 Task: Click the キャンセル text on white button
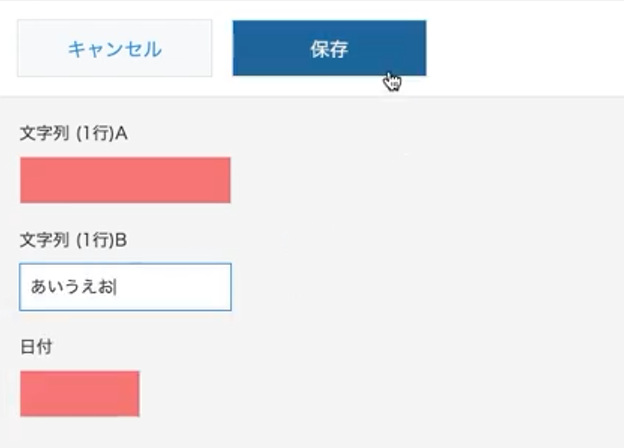click(x=115, y=49)
